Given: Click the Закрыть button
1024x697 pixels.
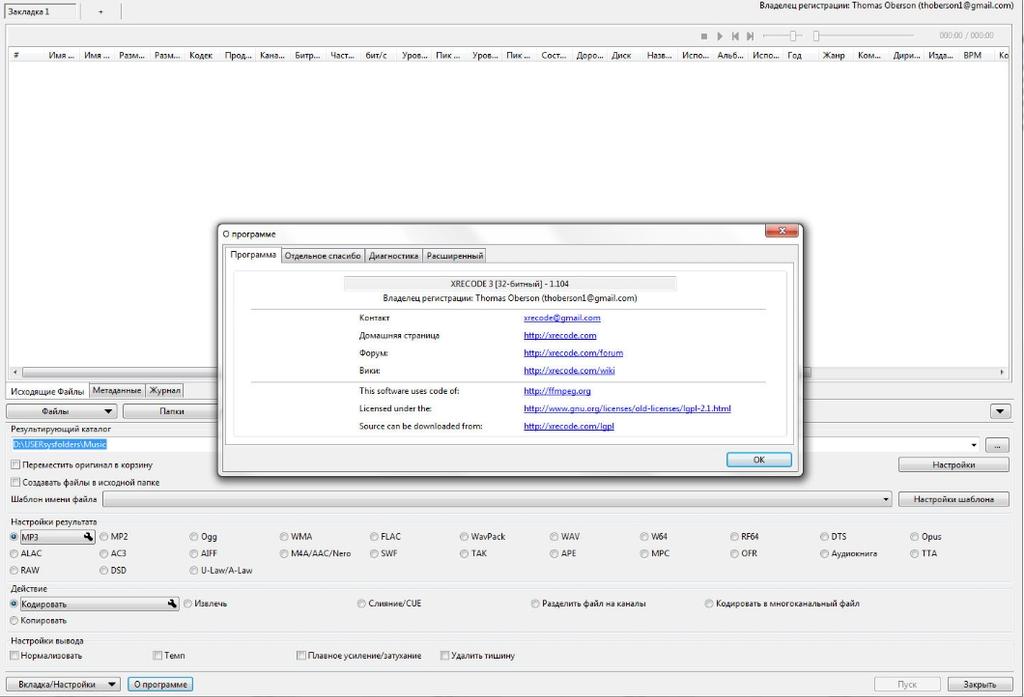Looking at the screenshot, I should point(980,685).
